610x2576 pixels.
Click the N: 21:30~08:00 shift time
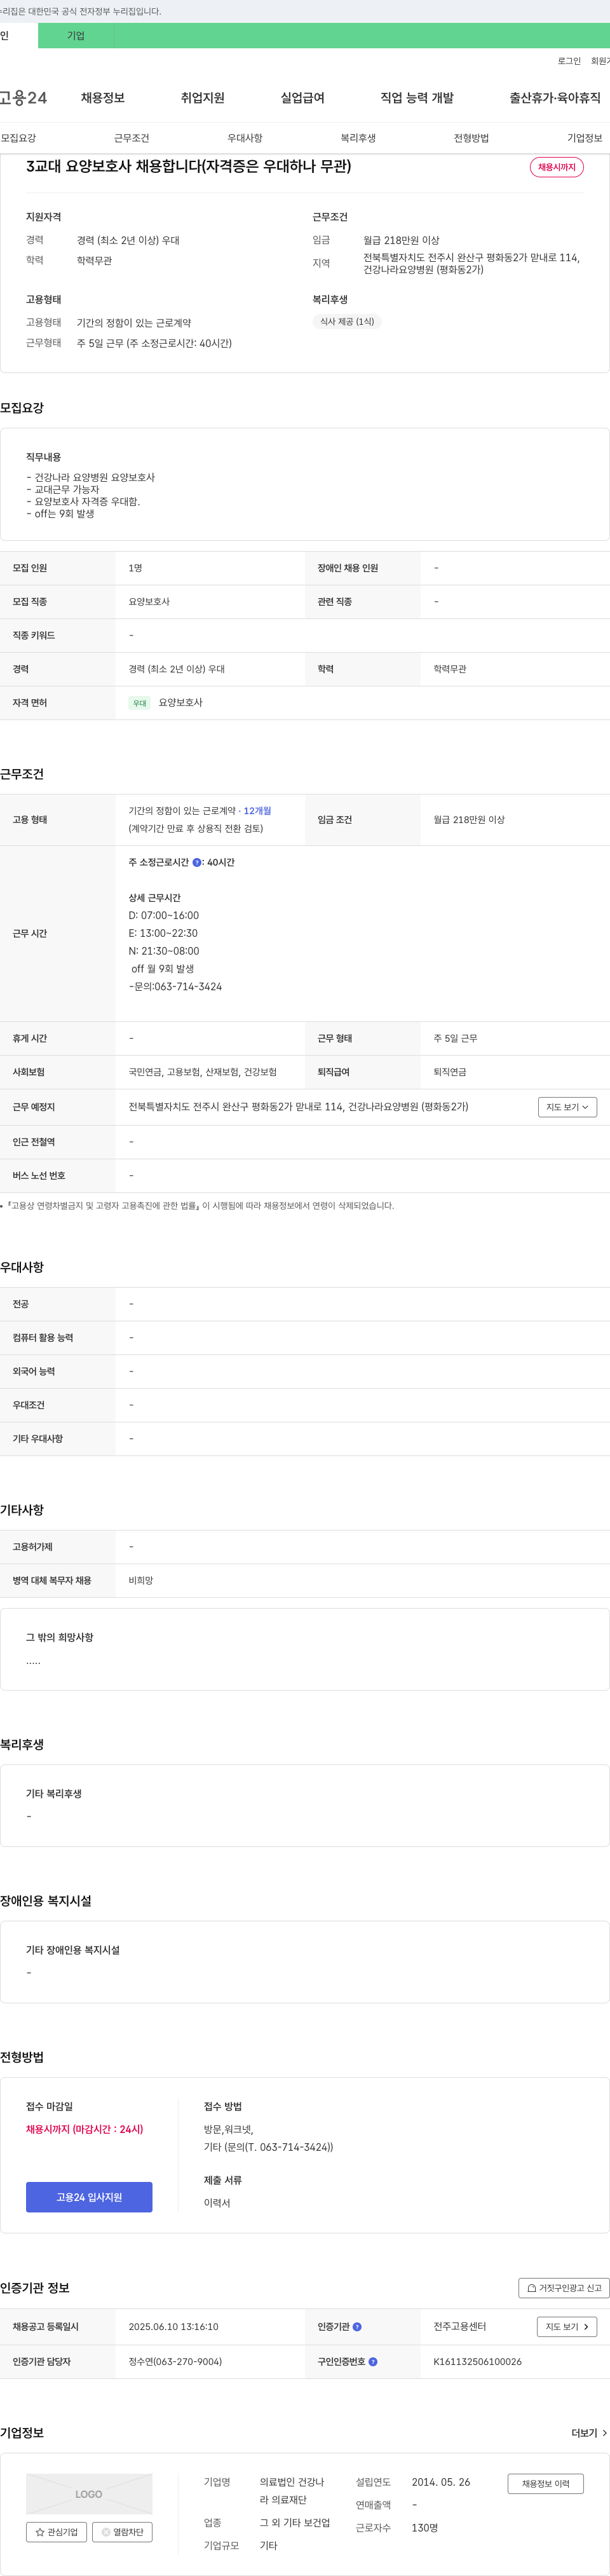click(164, 951)
